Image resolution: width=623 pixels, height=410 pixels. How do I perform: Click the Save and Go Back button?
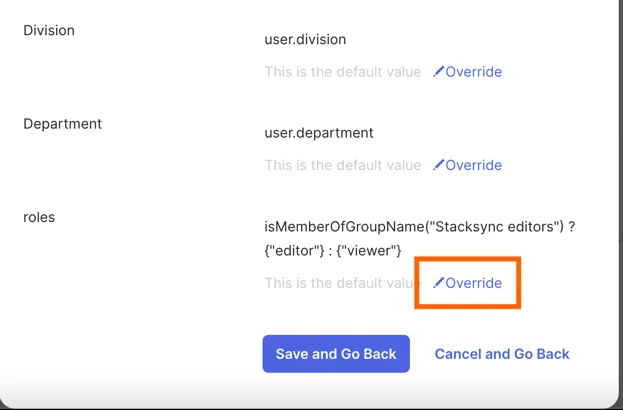pyautogui.click(x=336, y=354)
